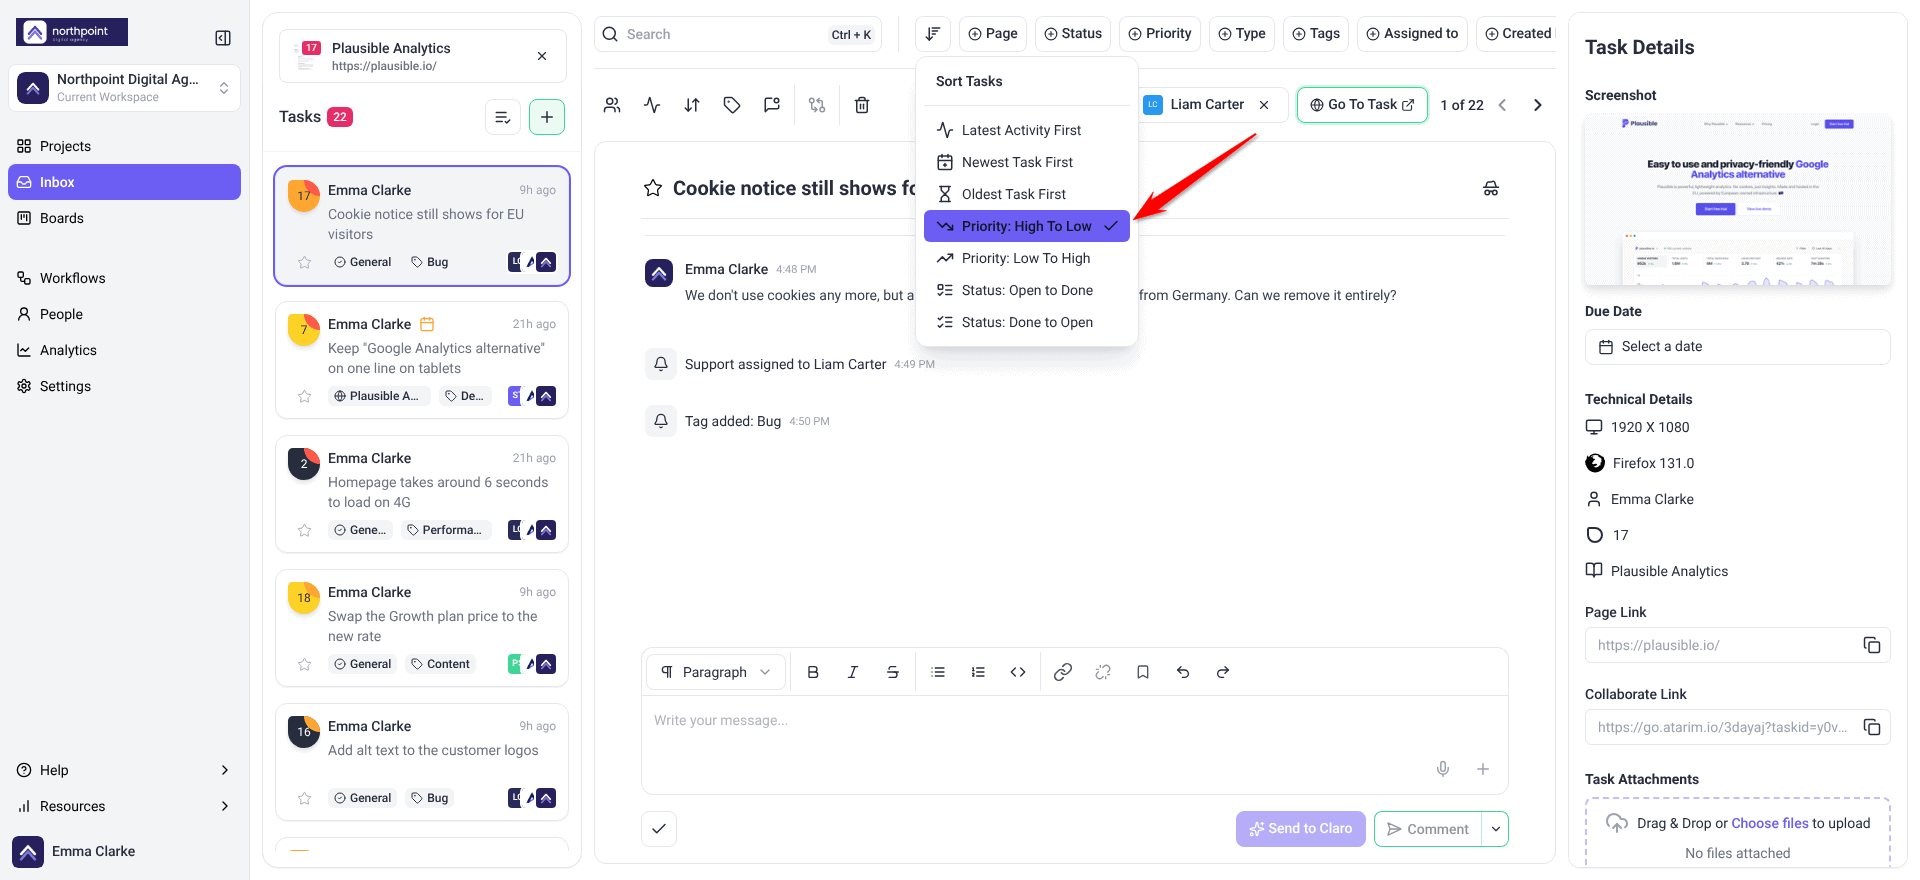Expand the Help submenu
Image resolution: width=1920 pixels, height=880 pixels.
[225, 770]
